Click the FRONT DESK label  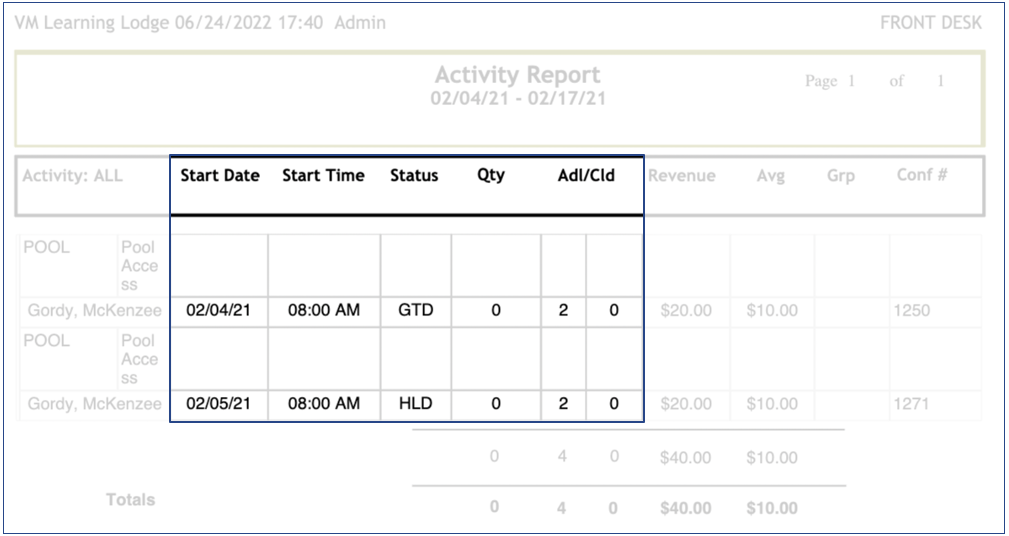[x=931, y=23]
